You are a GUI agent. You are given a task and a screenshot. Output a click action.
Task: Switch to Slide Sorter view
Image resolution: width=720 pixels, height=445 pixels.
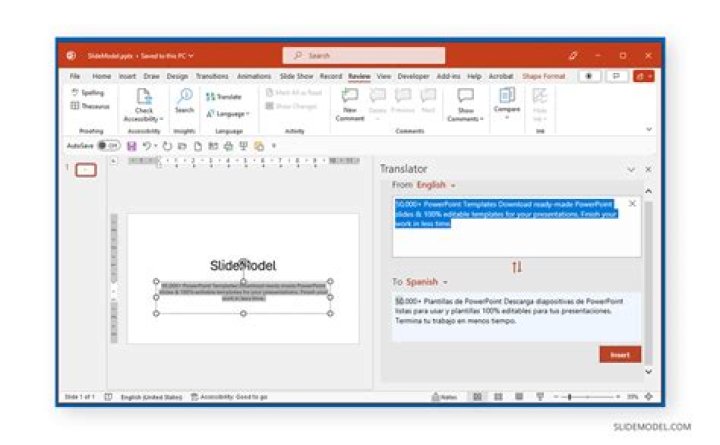[498, 397]
